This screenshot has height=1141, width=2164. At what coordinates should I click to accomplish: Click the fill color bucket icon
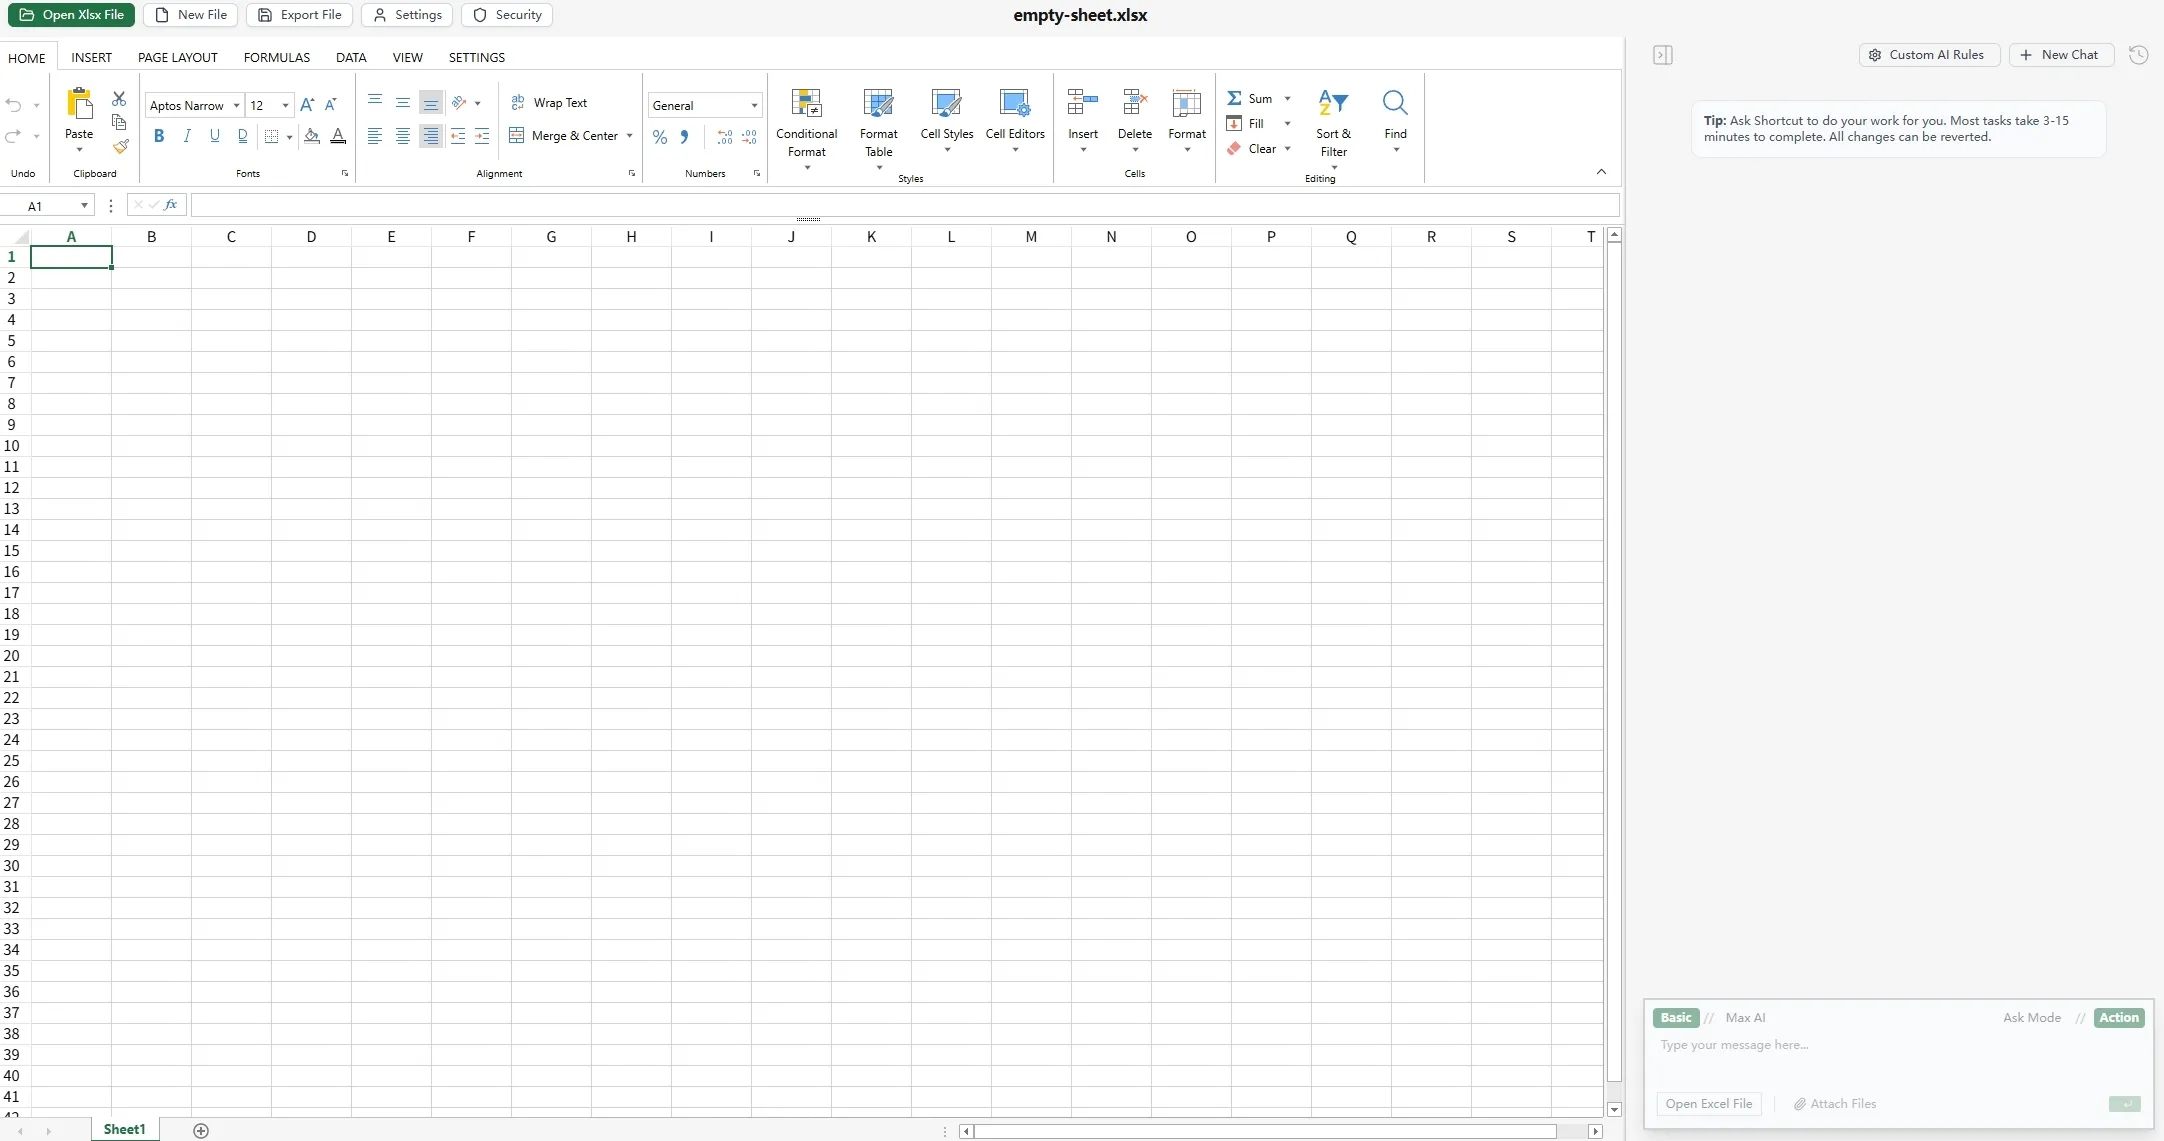click(x=312, y=136)
